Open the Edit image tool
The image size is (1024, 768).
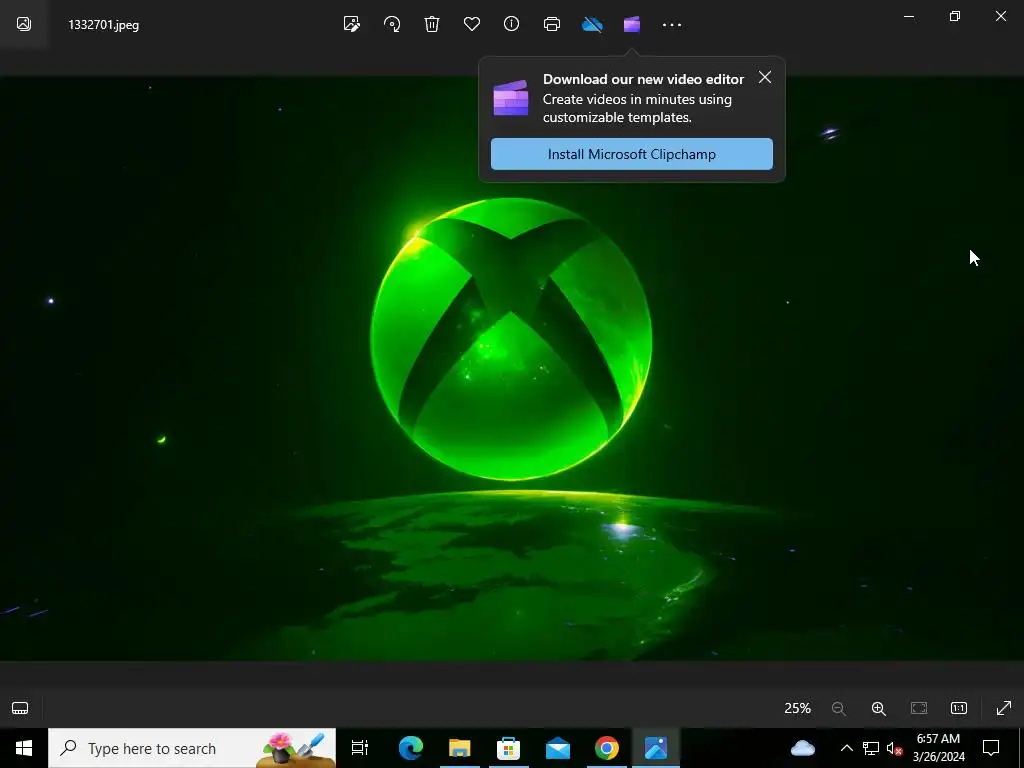pyautogui.click(x=351, y=24)
